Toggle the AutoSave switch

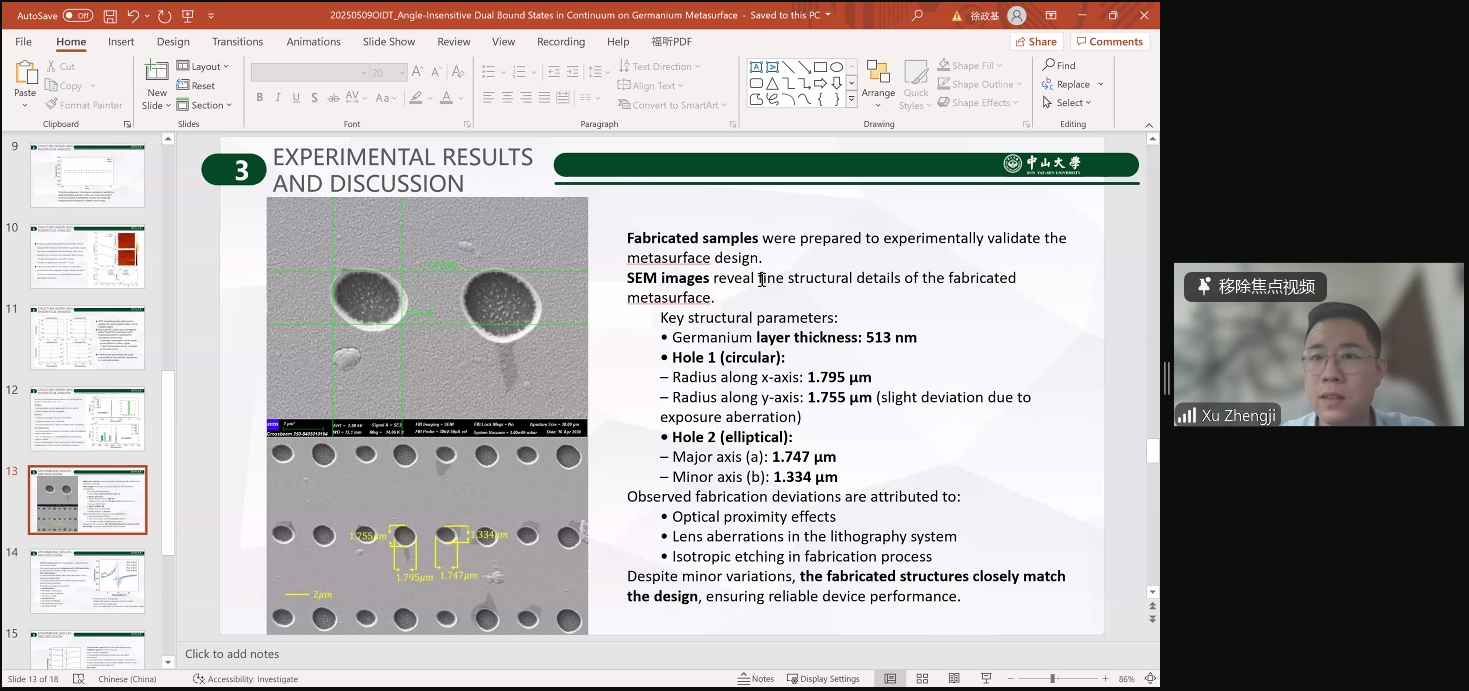click(x=77, y=16)
